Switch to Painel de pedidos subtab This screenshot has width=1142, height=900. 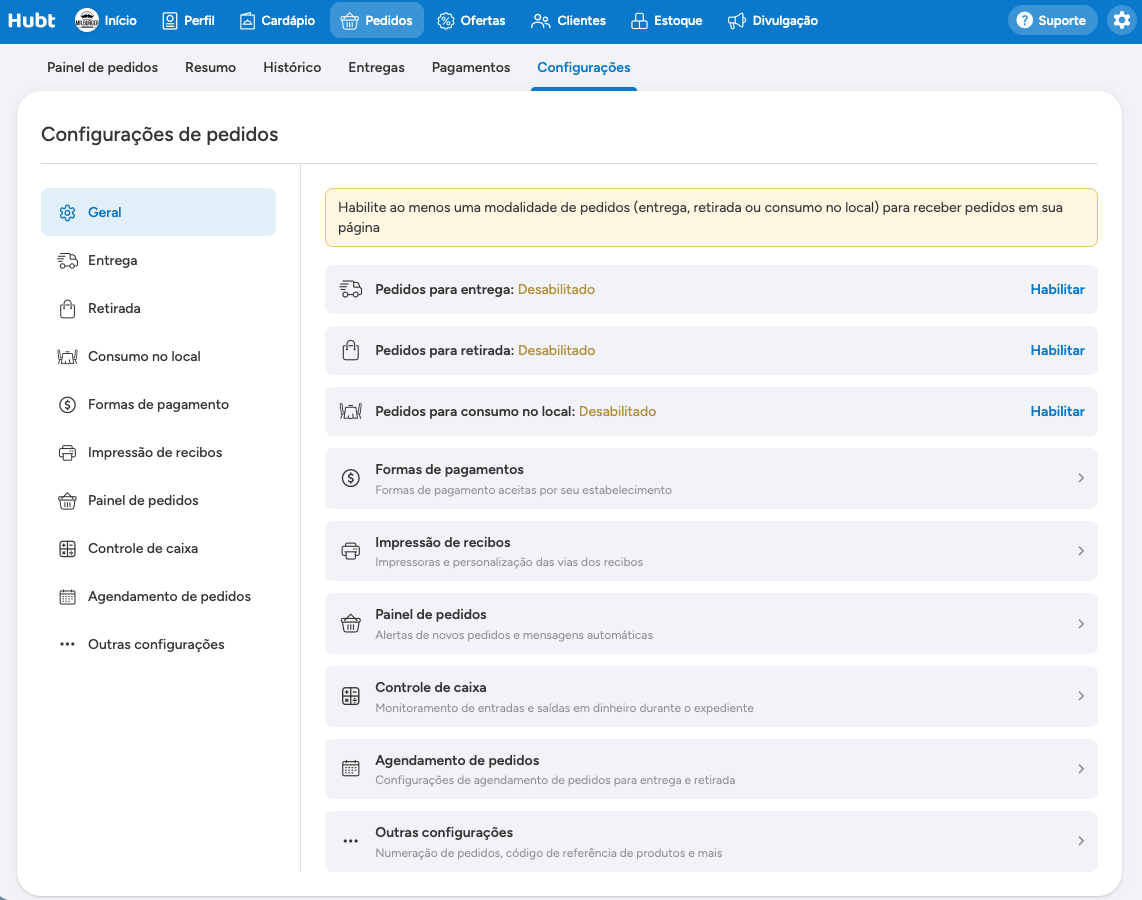click(x=103, y=67)
